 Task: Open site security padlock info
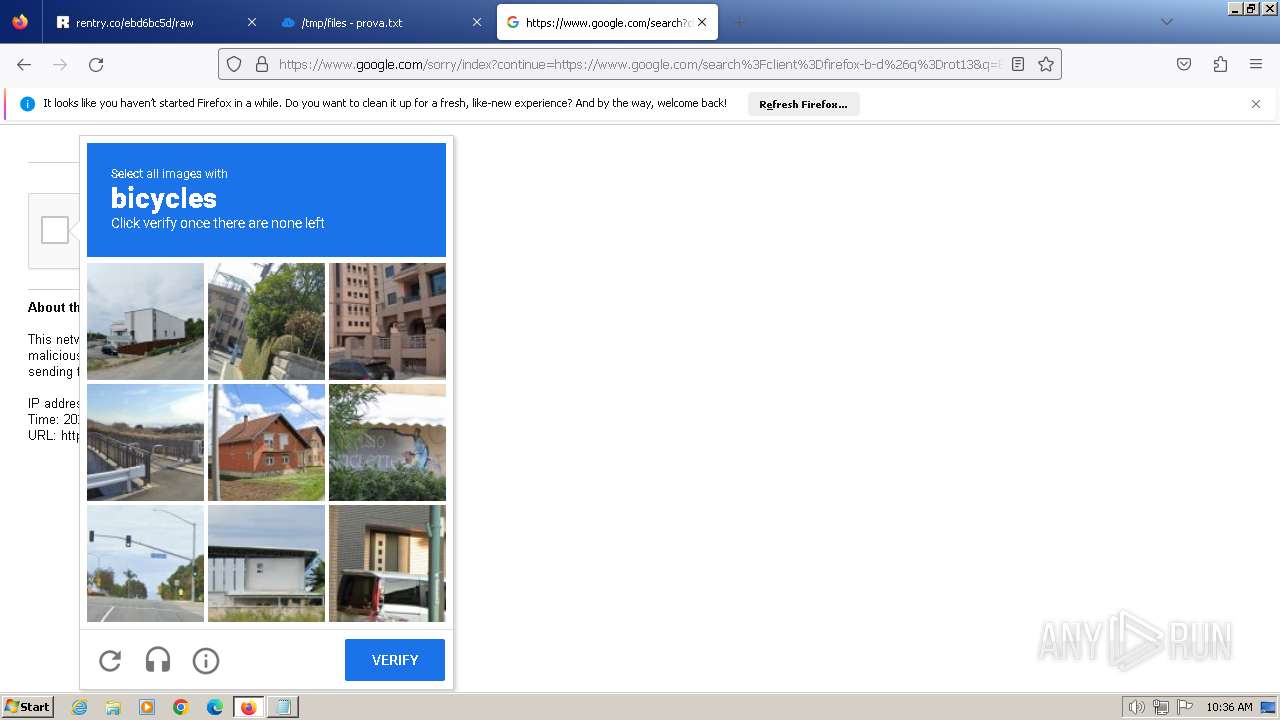[x=262, y=64]
